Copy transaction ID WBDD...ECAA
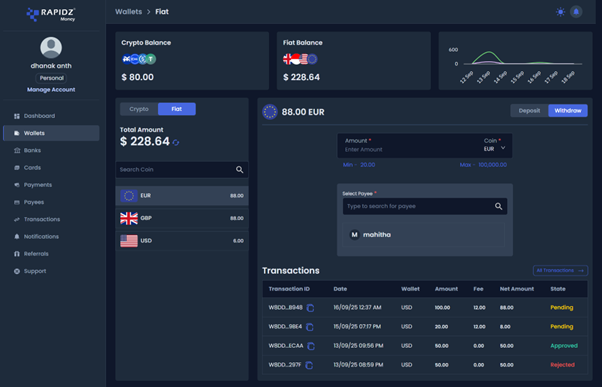Screen dimensions: 602x387 (x=311, y=346)
